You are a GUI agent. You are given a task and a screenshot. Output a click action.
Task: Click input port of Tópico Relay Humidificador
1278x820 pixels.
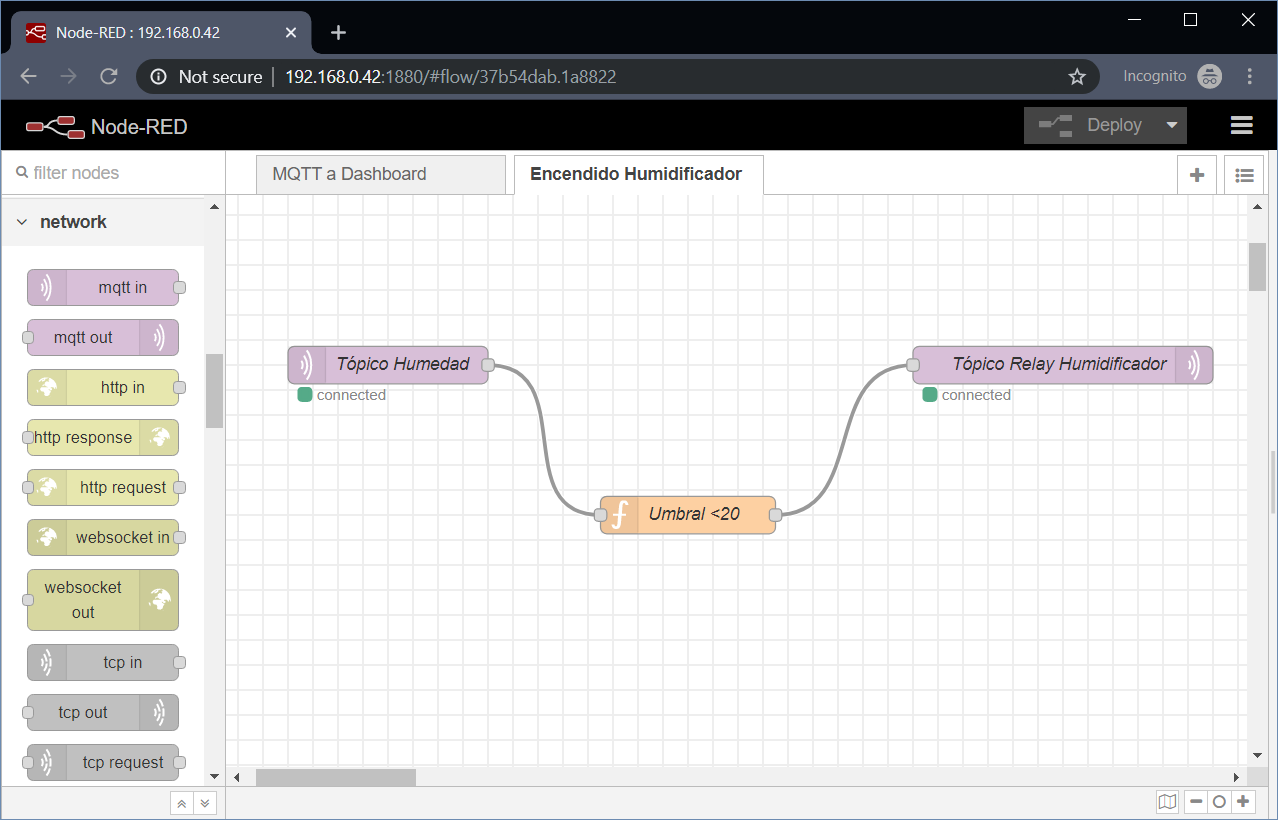pos(913,365)
